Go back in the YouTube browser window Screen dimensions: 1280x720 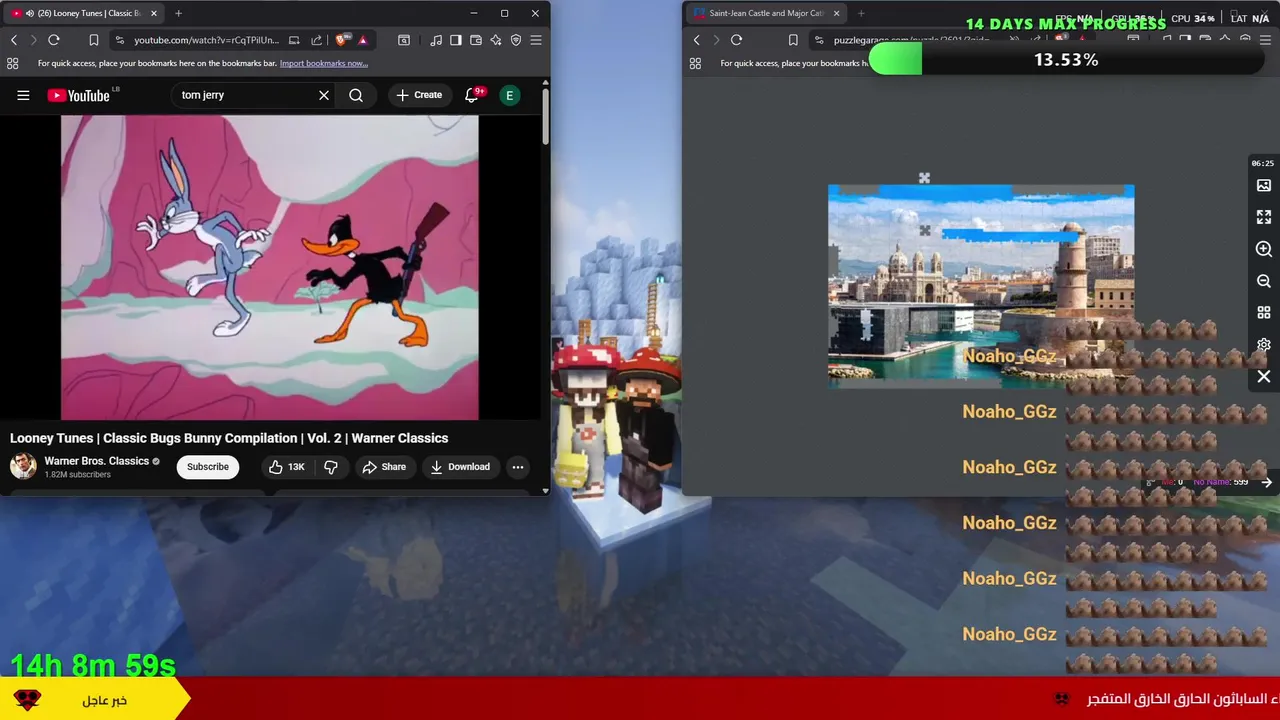(14, 40)
